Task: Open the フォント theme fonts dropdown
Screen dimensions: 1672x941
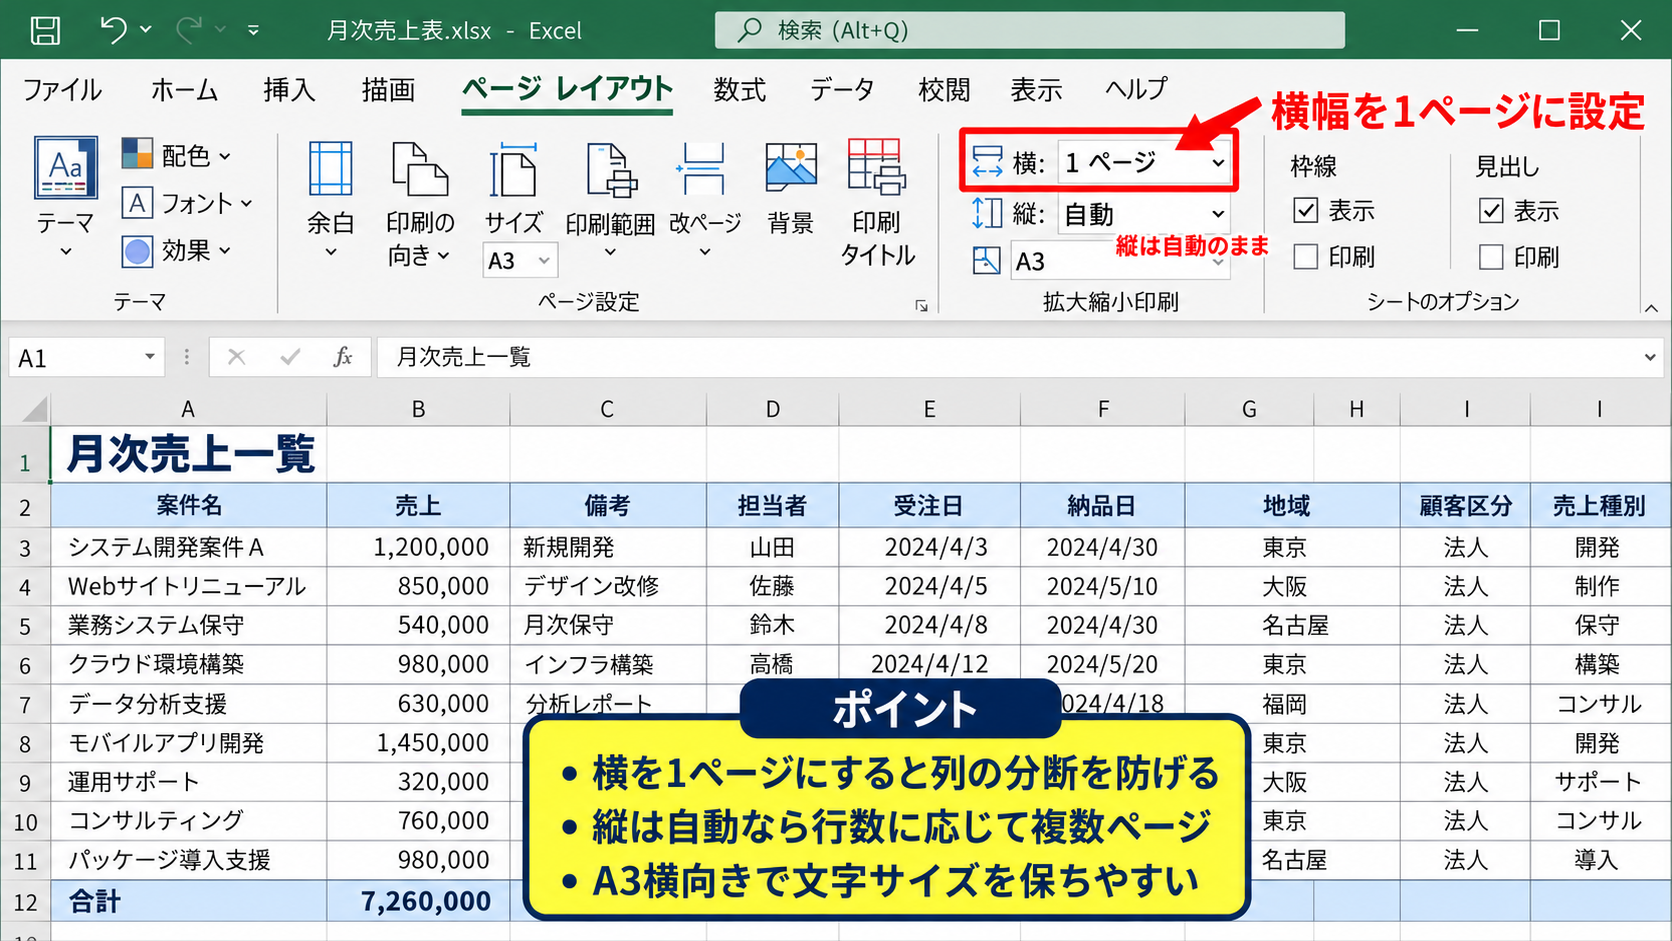Action: coord(187,203)
